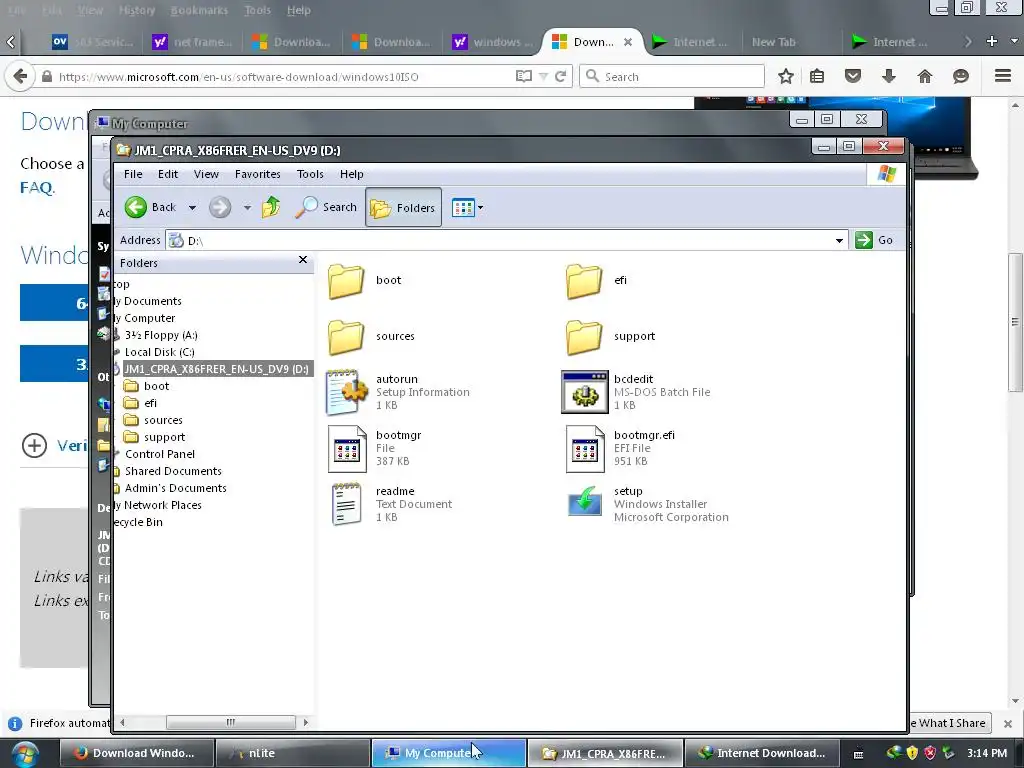
Task: Open a new Firefox tab with plus
Action: click(x=991, y=41)
